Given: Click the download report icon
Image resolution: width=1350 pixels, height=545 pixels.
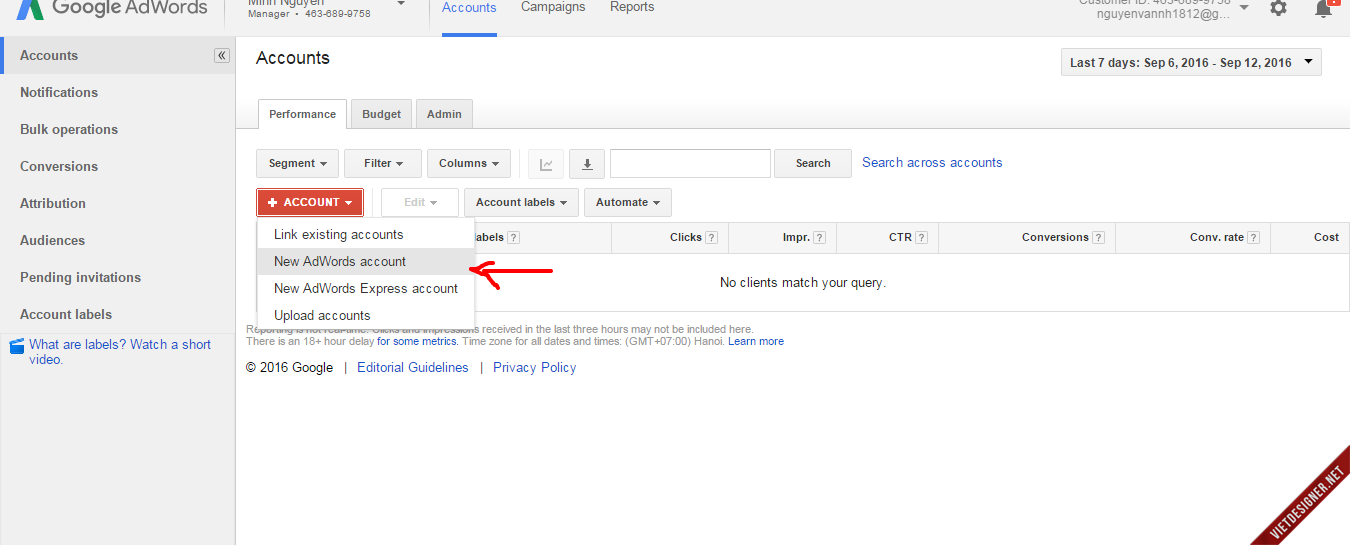Looking at the screenshot, I should point(587,164).
